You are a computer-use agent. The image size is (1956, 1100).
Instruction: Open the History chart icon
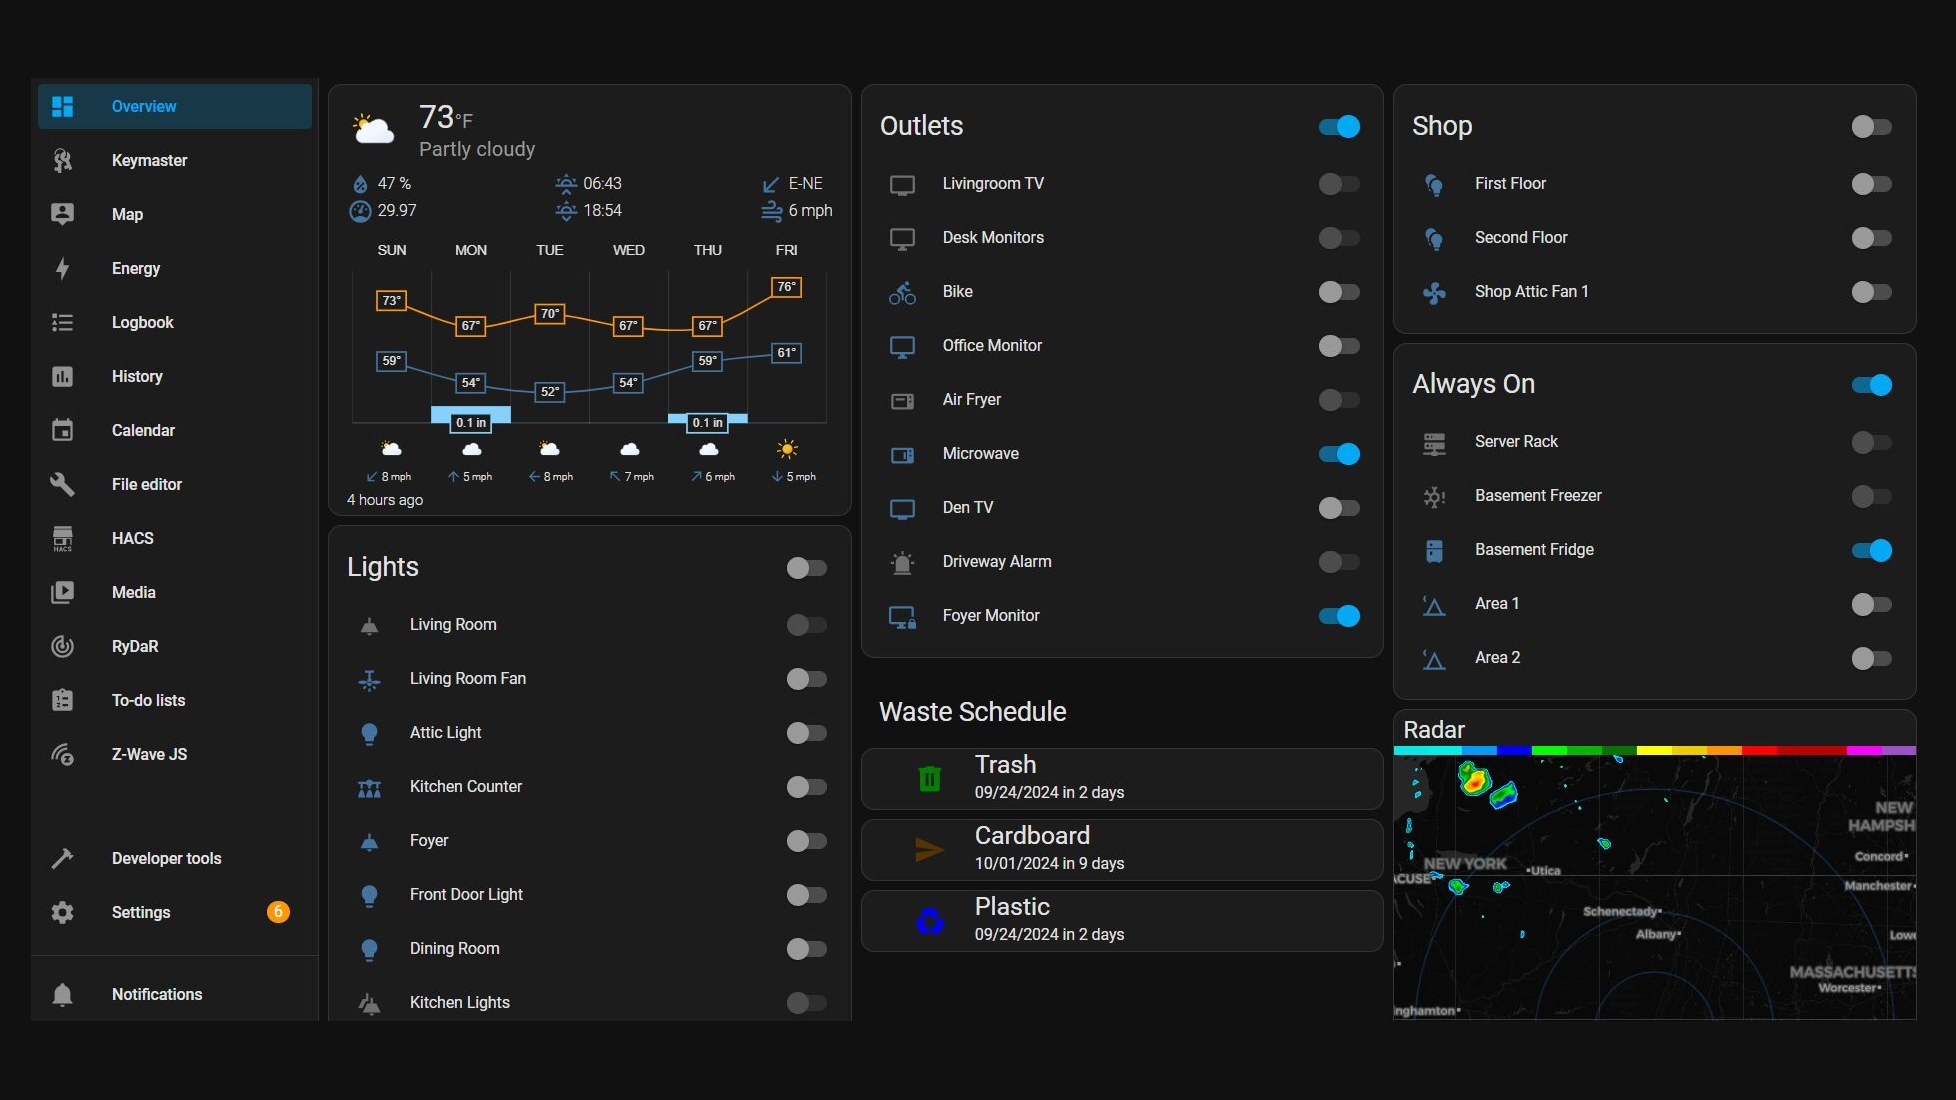point(62,376)
